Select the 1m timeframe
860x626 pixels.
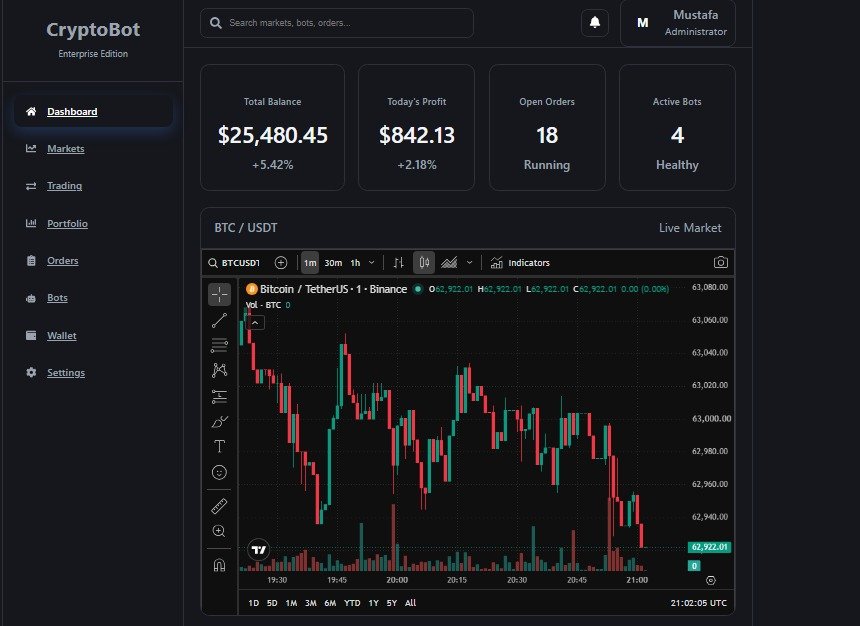click(310, 263)
